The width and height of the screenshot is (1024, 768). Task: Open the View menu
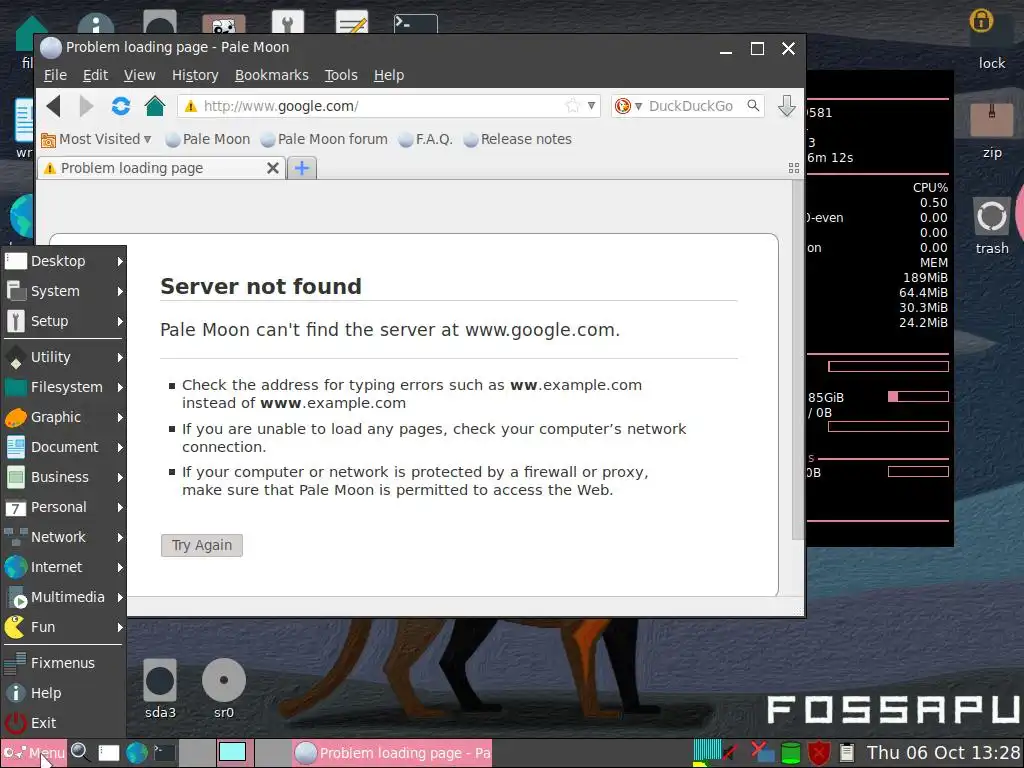(x=140, y=75)
